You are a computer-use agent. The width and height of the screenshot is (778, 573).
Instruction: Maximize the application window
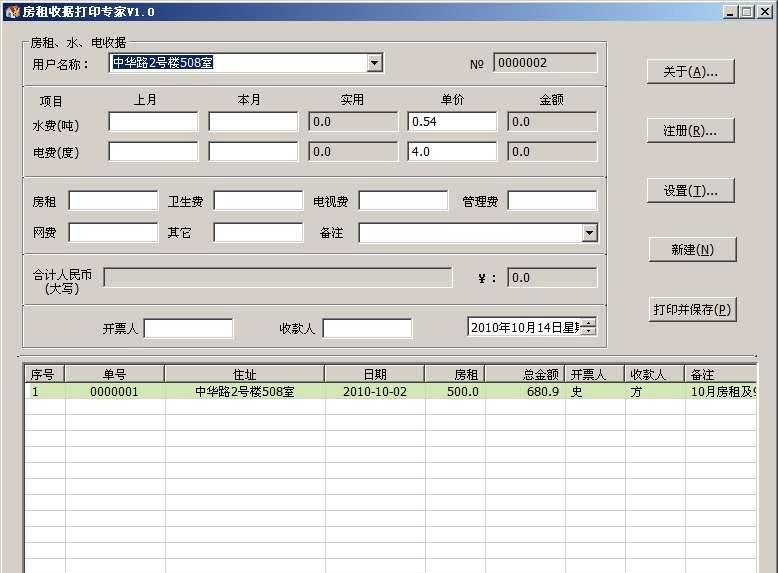pos(745,11)
